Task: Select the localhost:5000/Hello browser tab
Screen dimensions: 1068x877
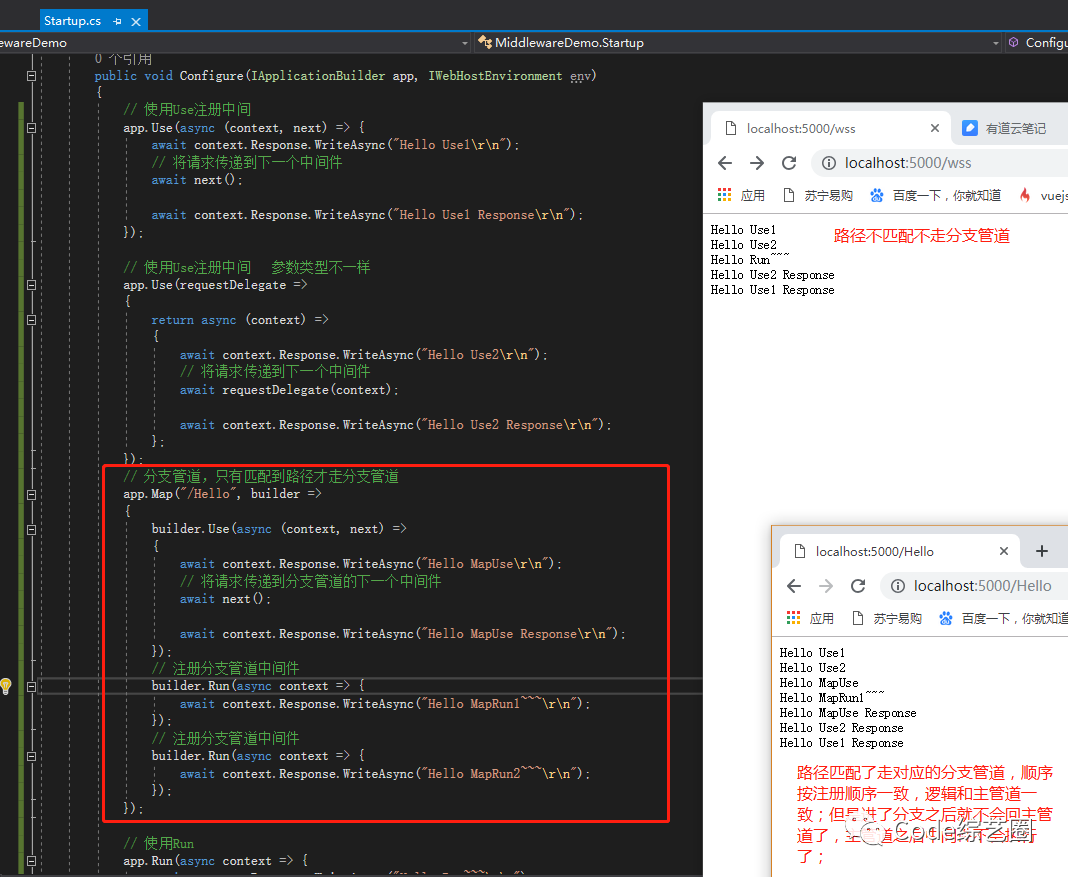Action: [x=899, y=552]
